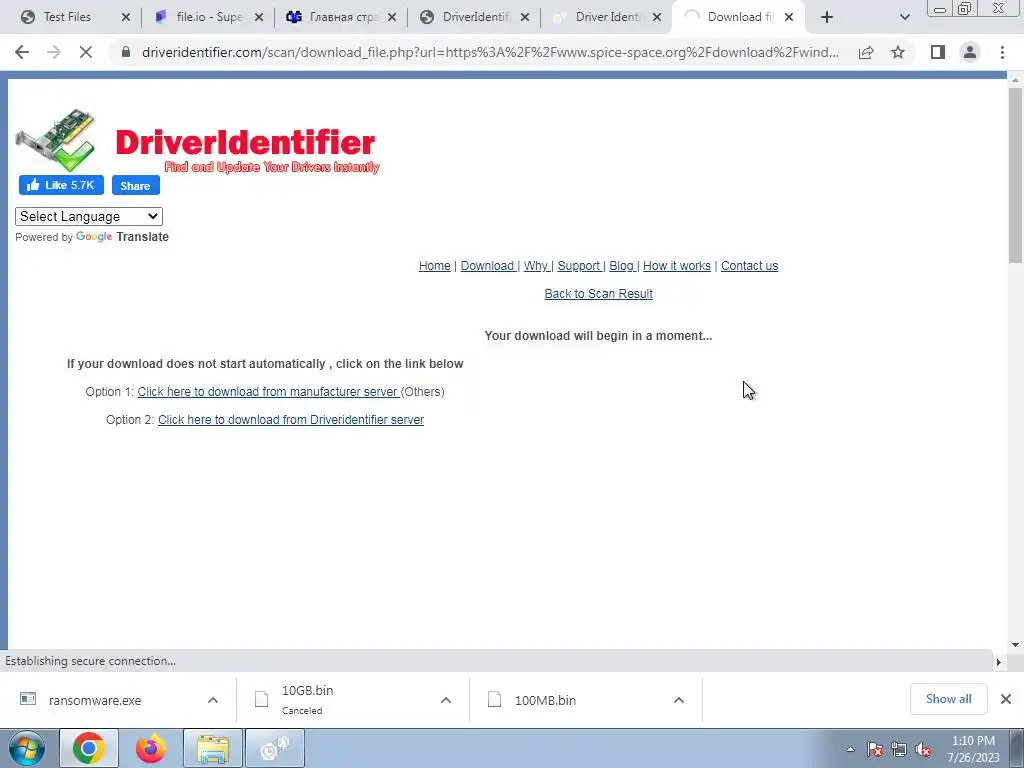This screenshot has height=768, width=1024.
Task: Click the lock icon in address bar
Action: point(127,52)
